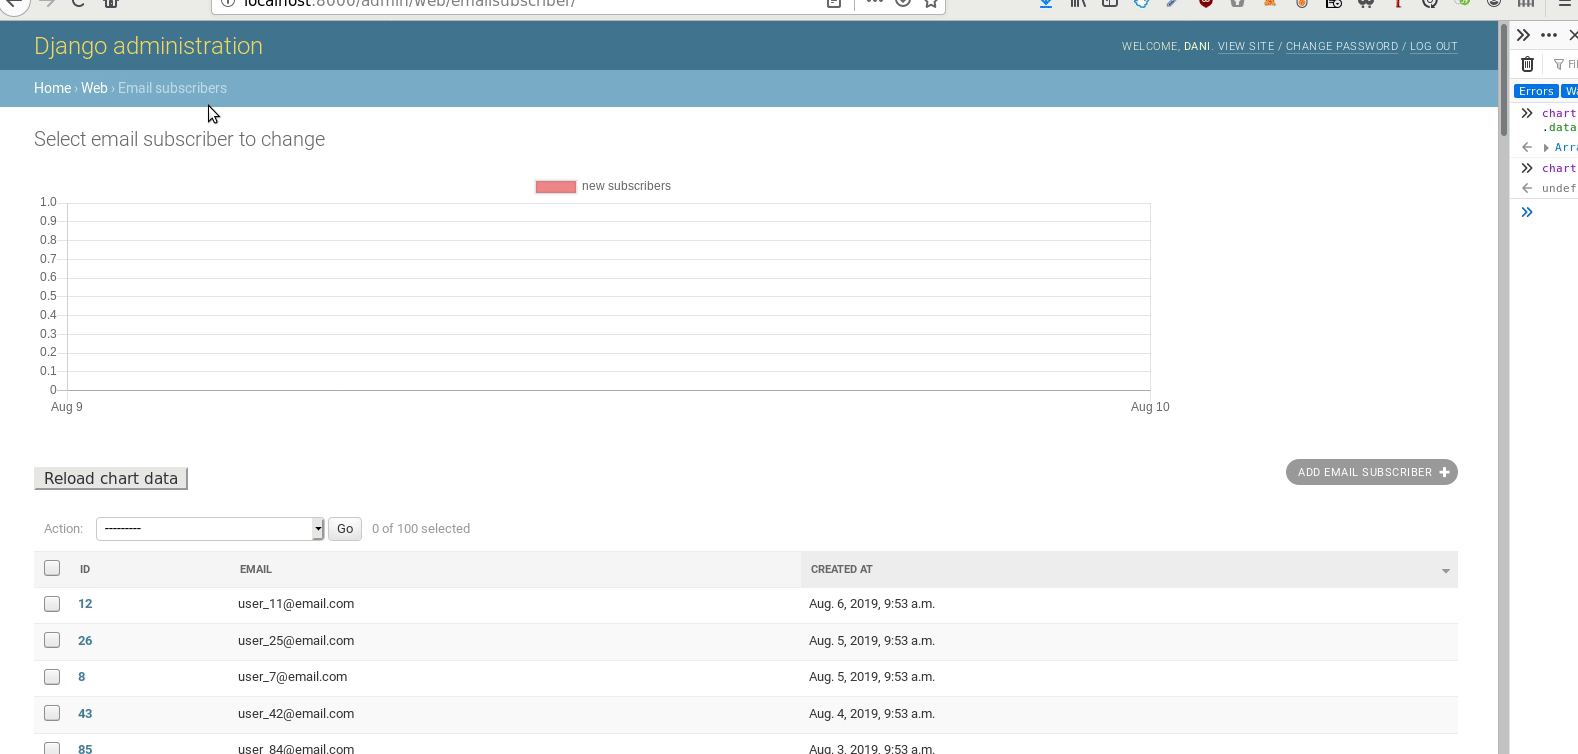Open the Firefox hamburger menu

pos(1565,3)
